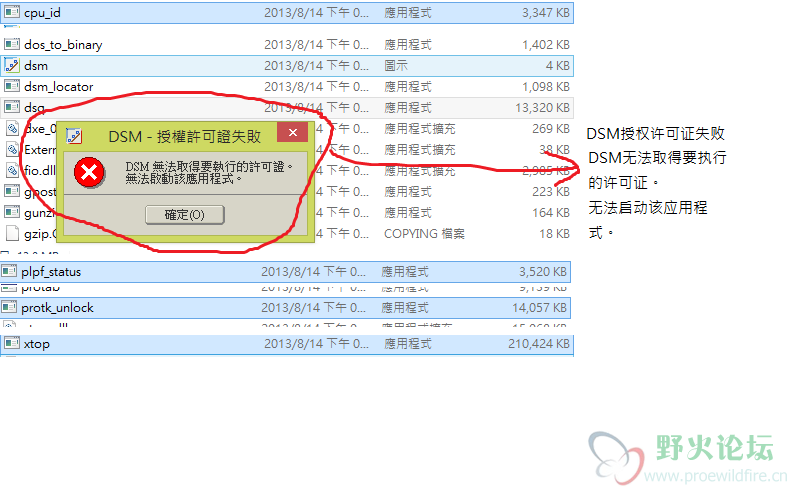Click the xtop application icon
797x494 pixels.
coord(12,344)
